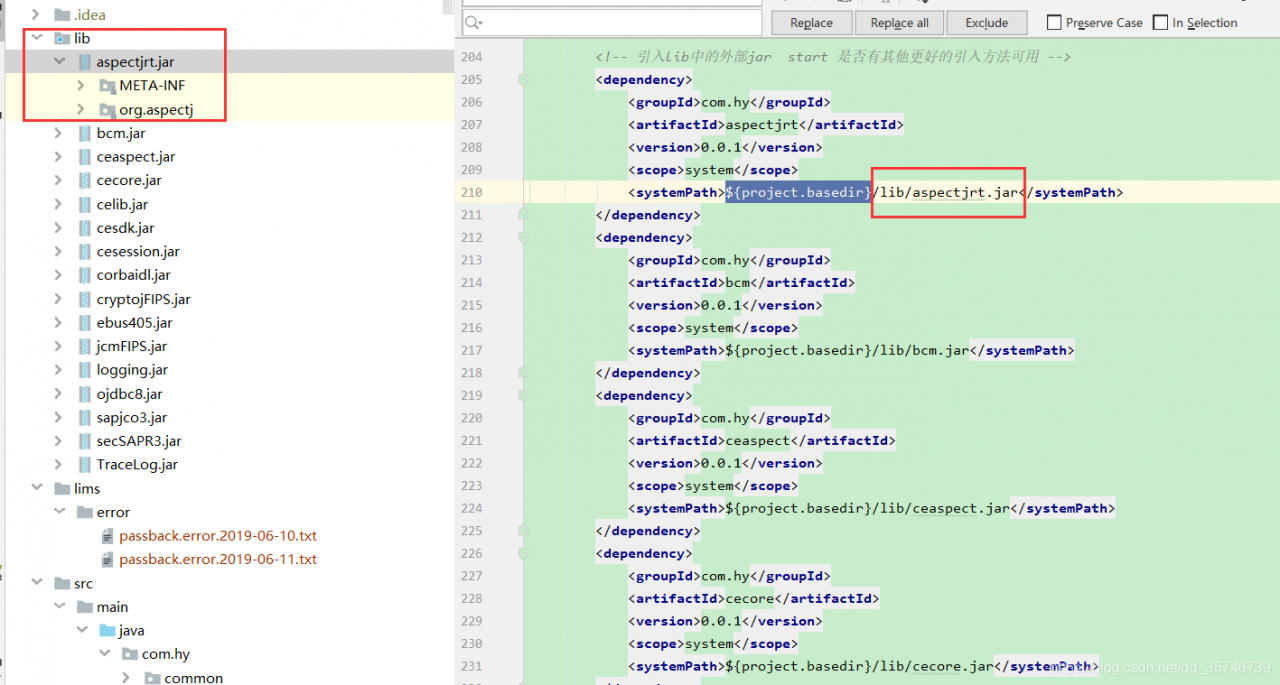Image resolution: width=1280 pixels, height=685 pixels.
Task: Click the Exclude button
Action: (x=986, y=23)
